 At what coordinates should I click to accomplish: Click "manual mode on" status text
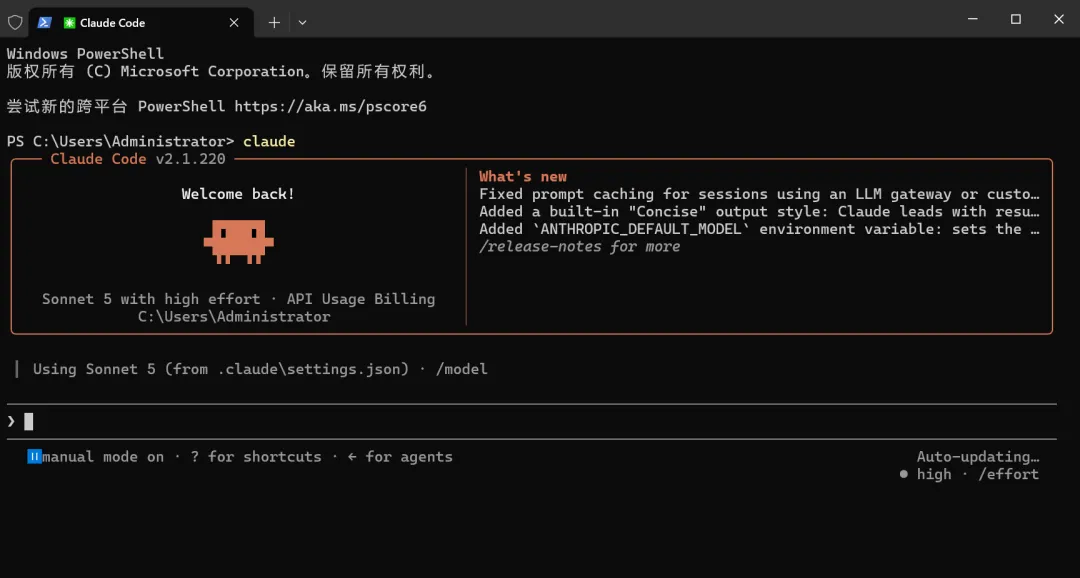(103, 457)
